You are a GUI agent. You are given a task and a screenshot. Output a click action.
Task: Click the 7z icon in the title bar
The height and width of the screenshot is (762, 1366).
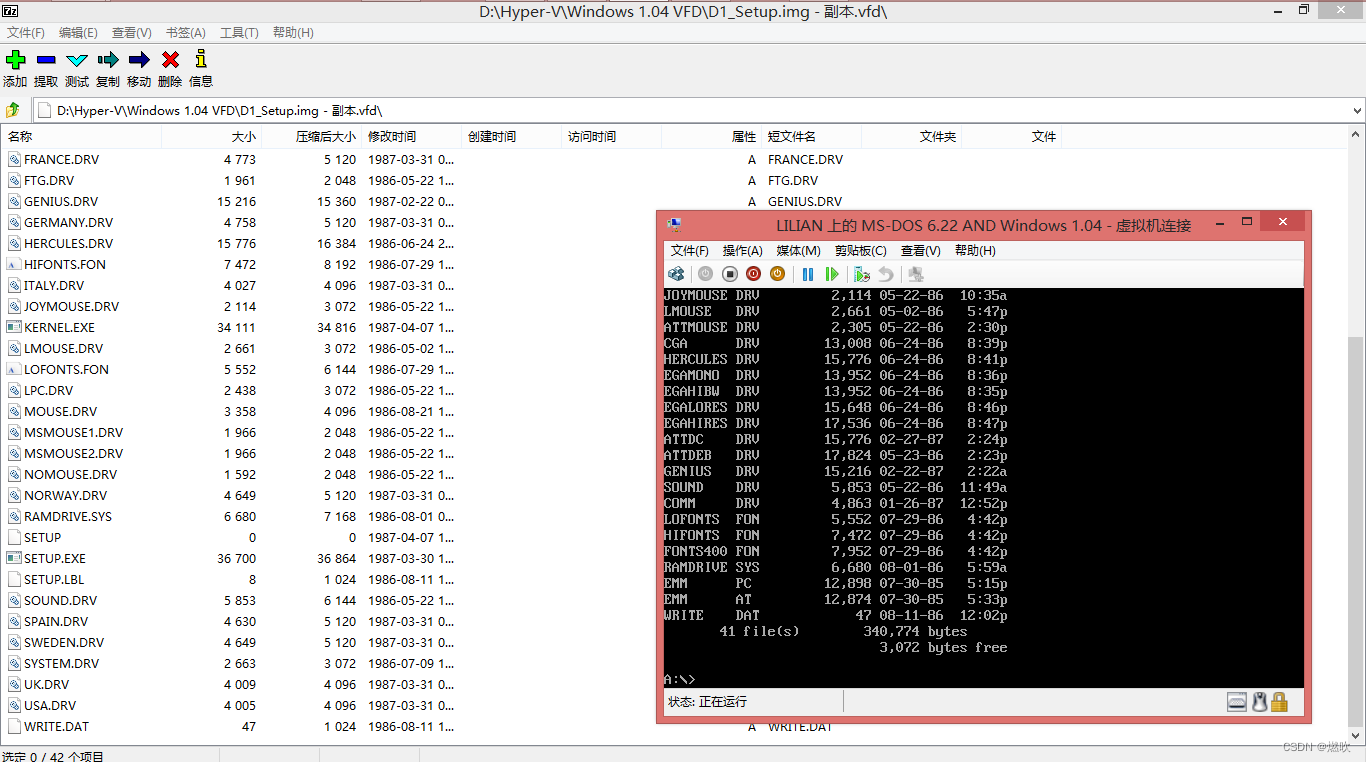coord(11,11)
